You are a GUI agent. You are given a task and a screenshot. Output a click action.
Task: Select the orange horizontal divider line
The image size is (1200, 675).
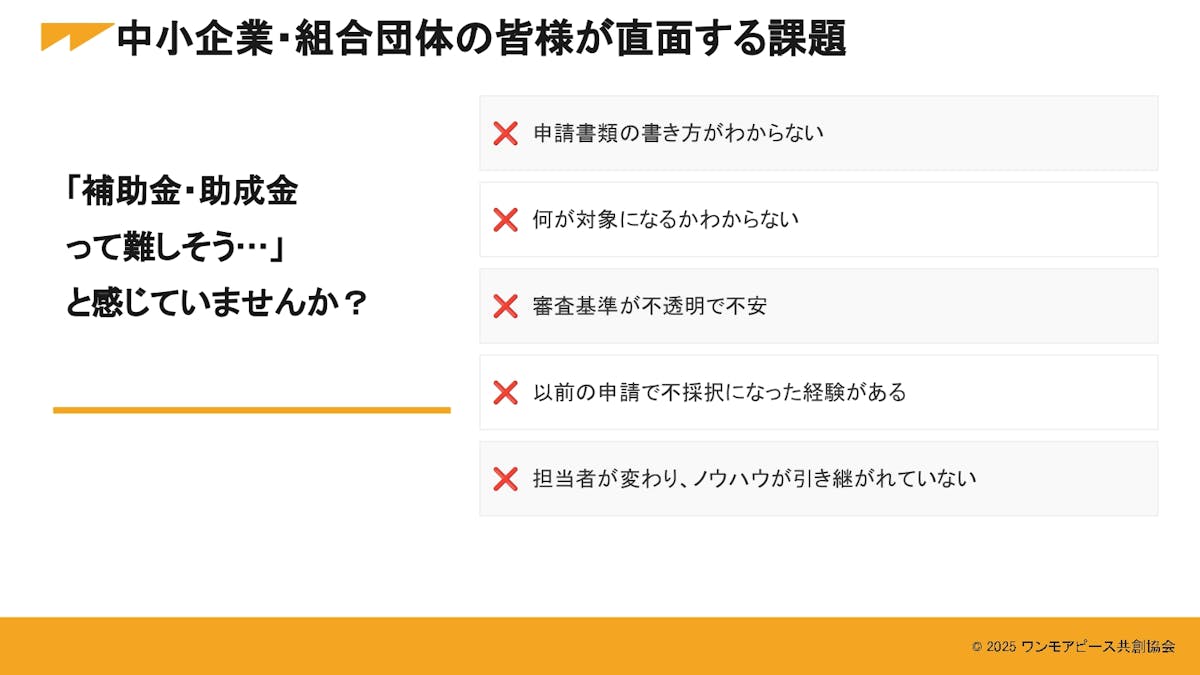pos(252,410)
